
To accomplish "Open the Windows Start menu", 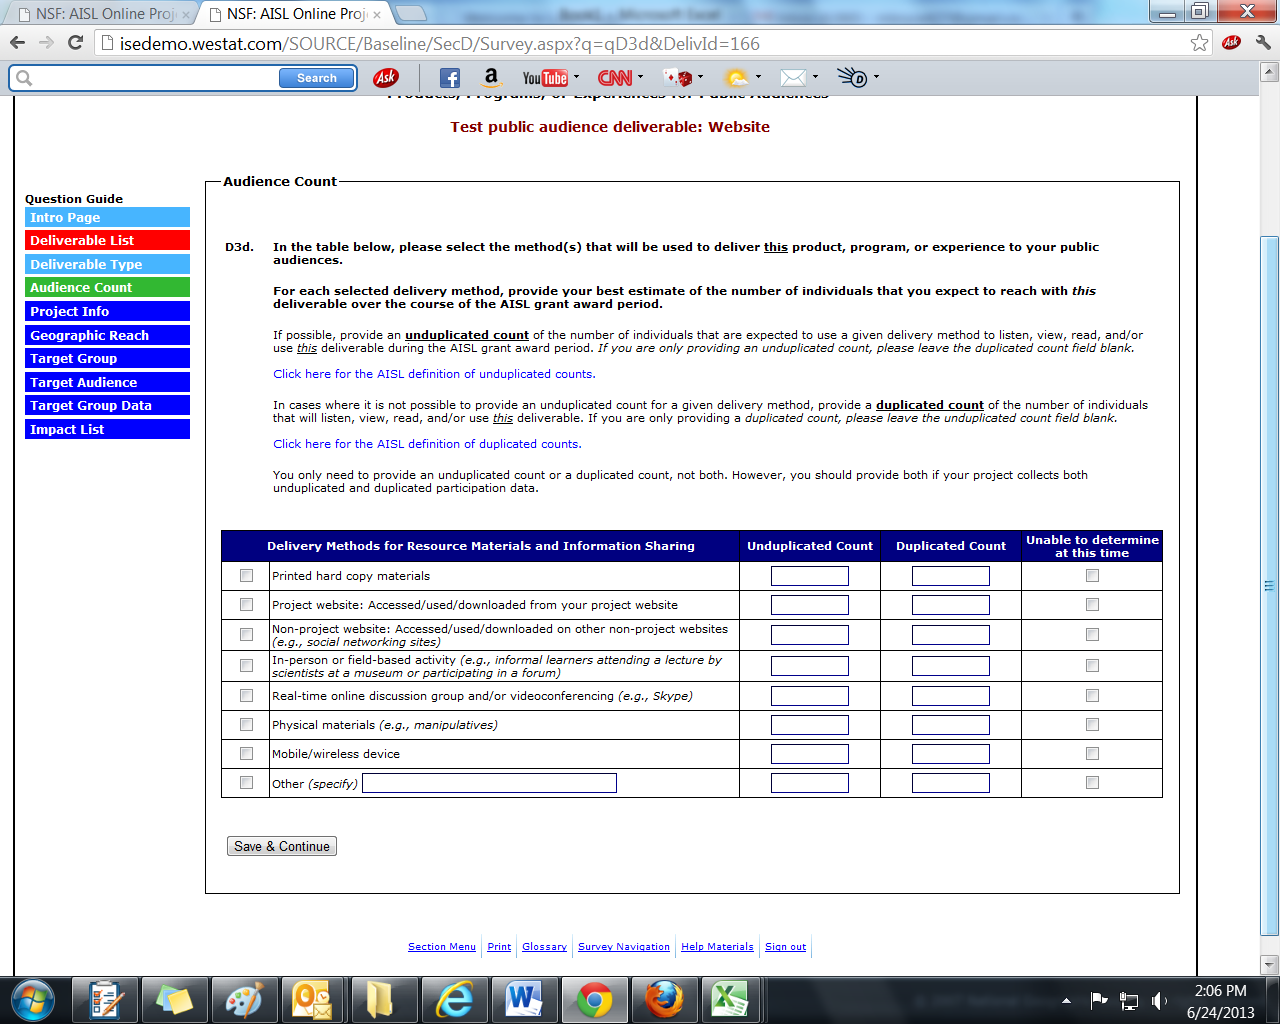I will (32, 1000).
